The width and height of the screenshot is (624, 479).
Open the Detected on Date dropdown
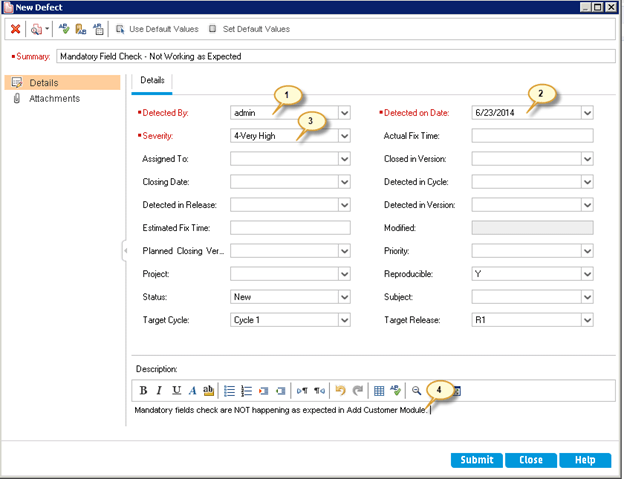(587, 112)
